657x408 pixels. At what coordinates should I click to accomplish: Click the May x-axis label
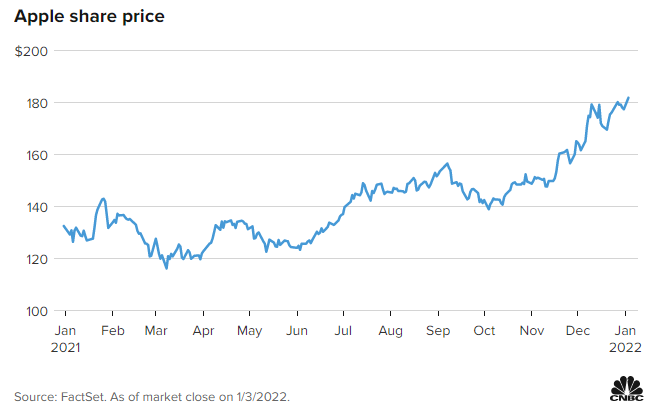click(x=249, y=330)
